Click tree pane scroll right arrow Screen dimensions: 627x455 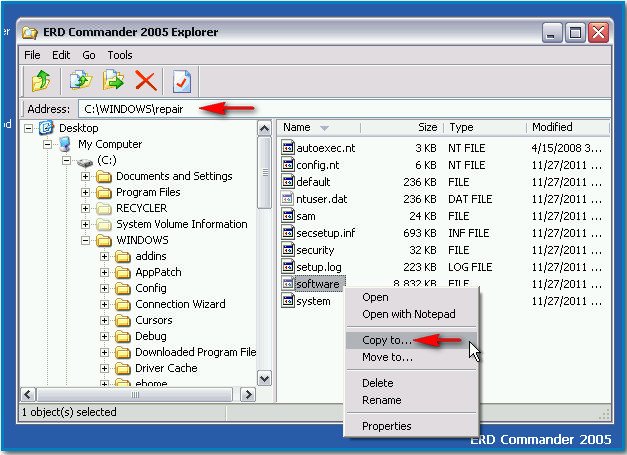248,395
